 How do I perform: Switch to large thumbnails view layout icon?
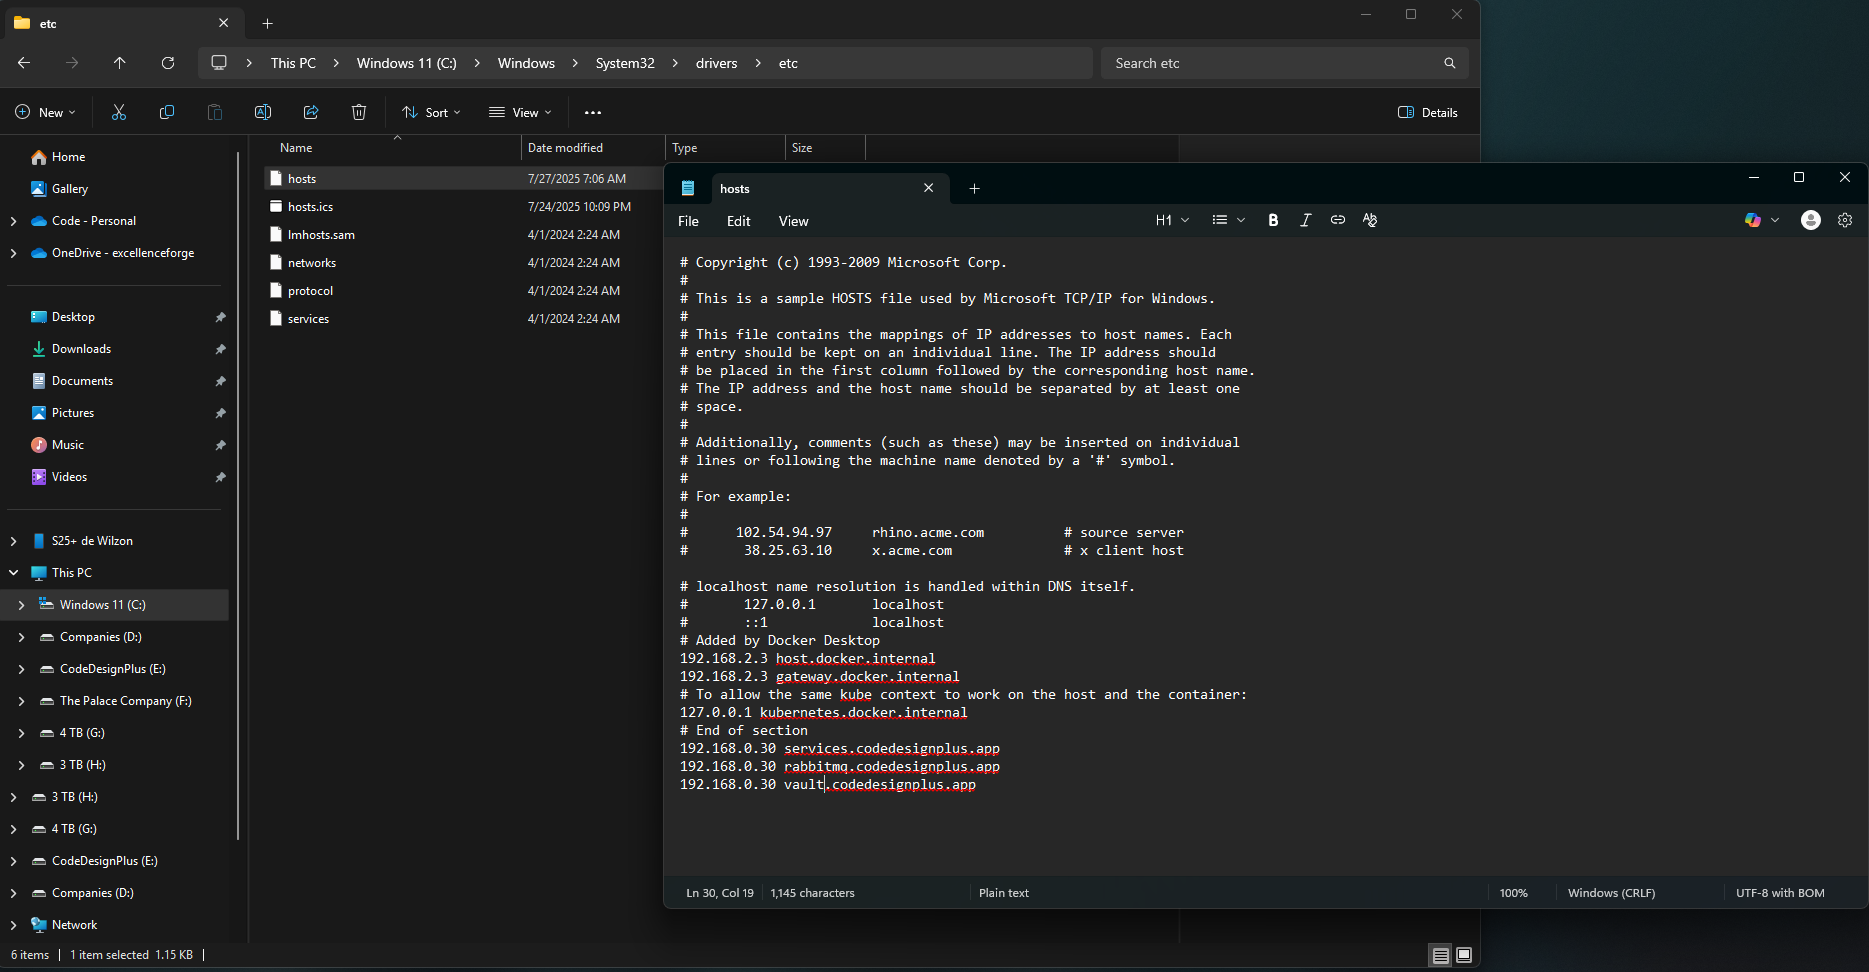[x=1464, y=955]
